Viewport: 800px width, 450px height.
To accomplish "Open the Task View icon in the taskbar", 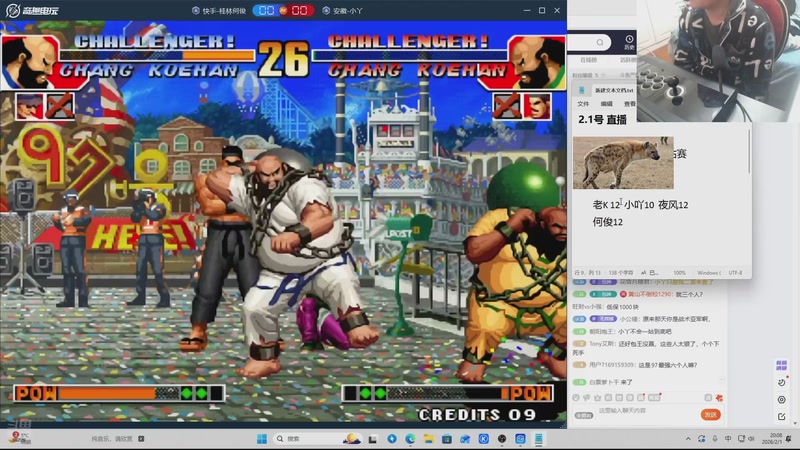I will coord(373,439).
